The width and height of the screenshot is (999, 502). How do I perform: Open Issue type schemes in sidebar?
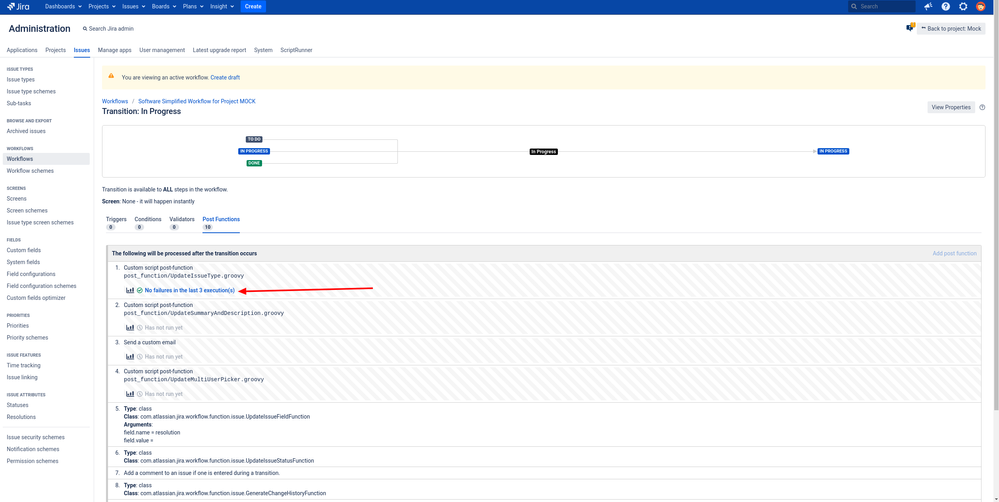point(31,91)
